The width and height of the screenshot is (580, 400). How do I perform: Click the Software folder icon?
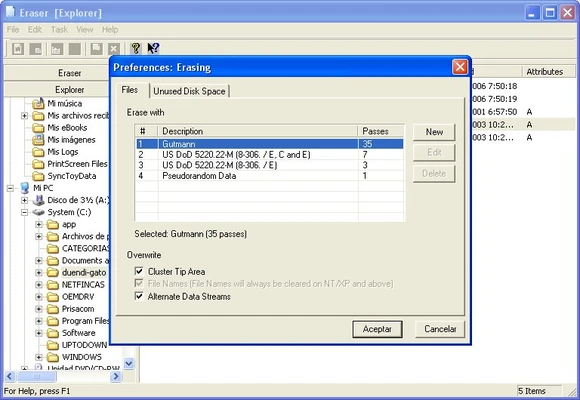tap(53, 333)
